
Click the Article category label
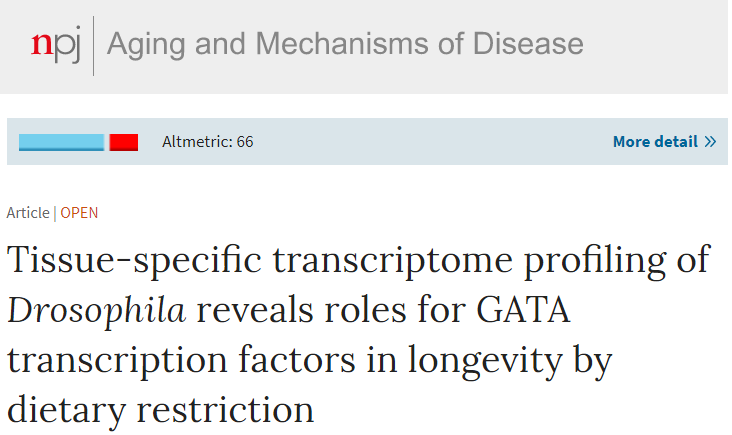click(x=28, y=213)
